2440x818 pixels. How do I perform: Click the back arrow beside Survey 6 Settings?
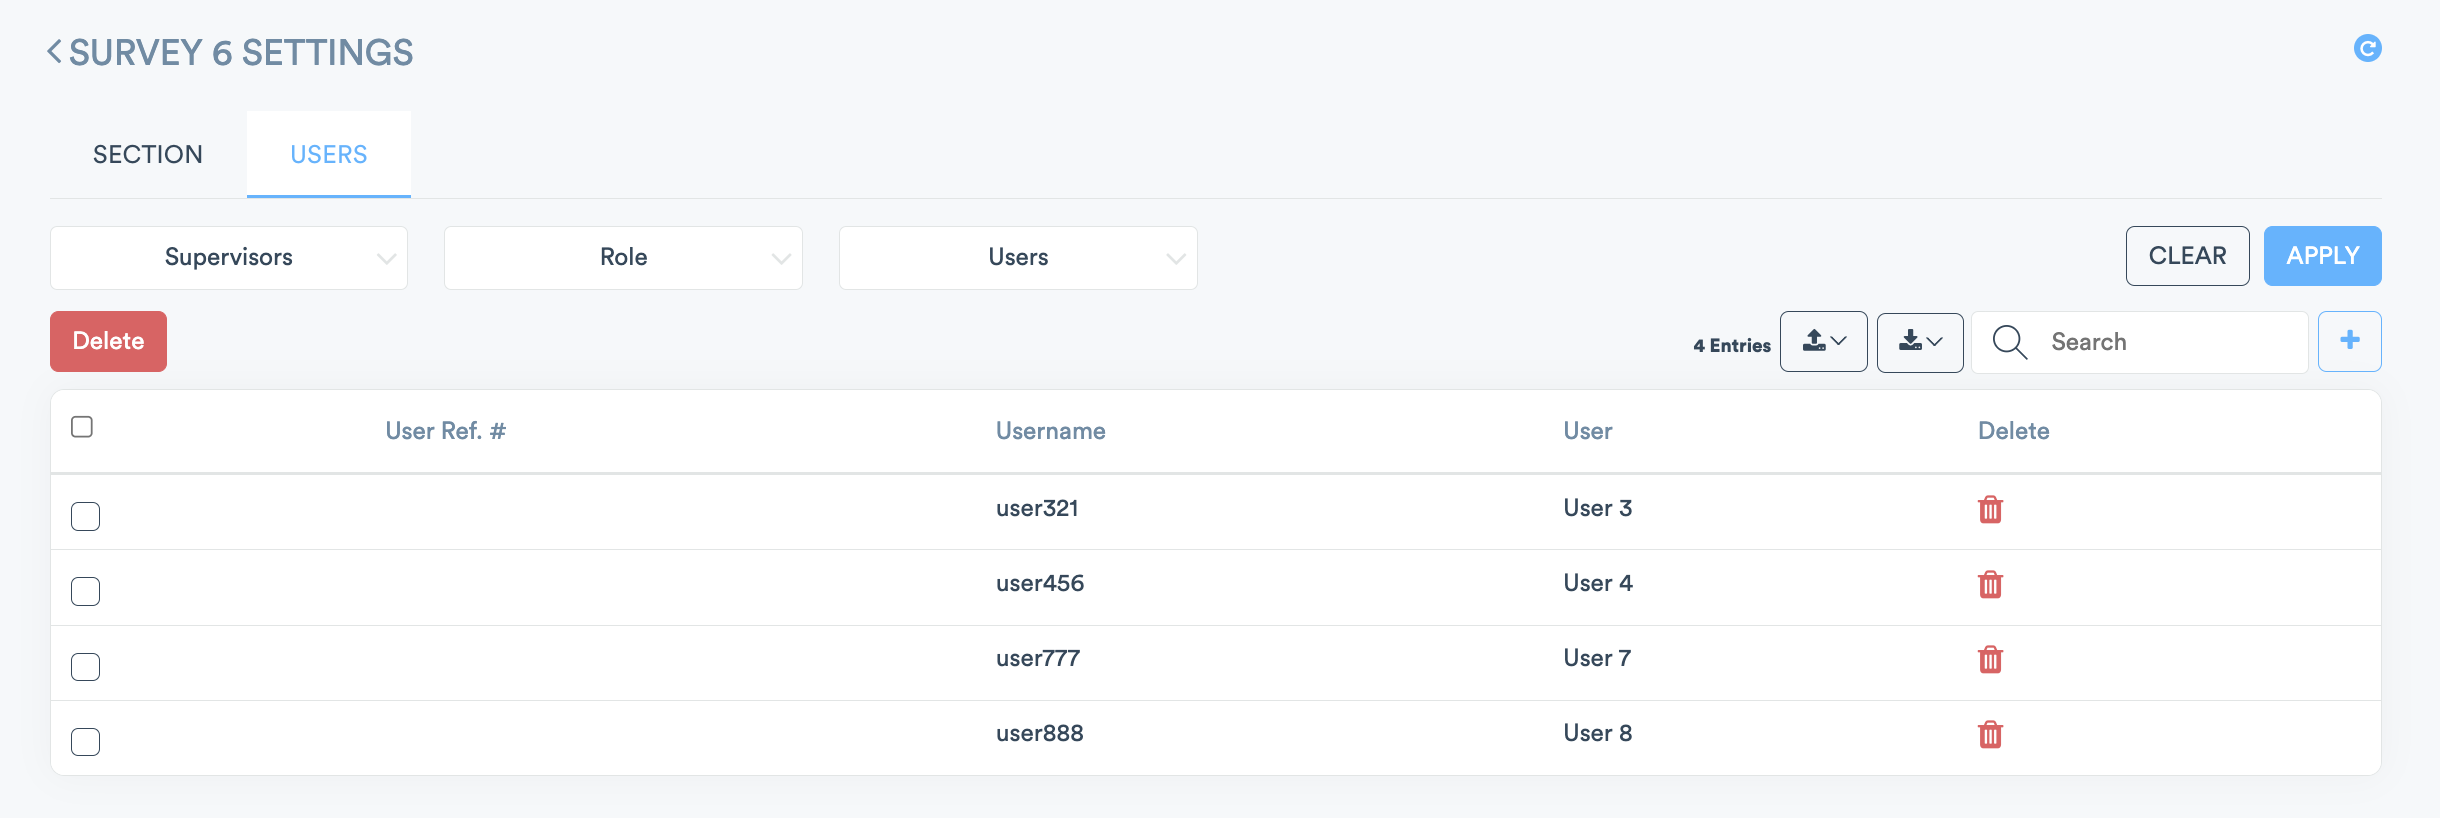coord(55,52)
